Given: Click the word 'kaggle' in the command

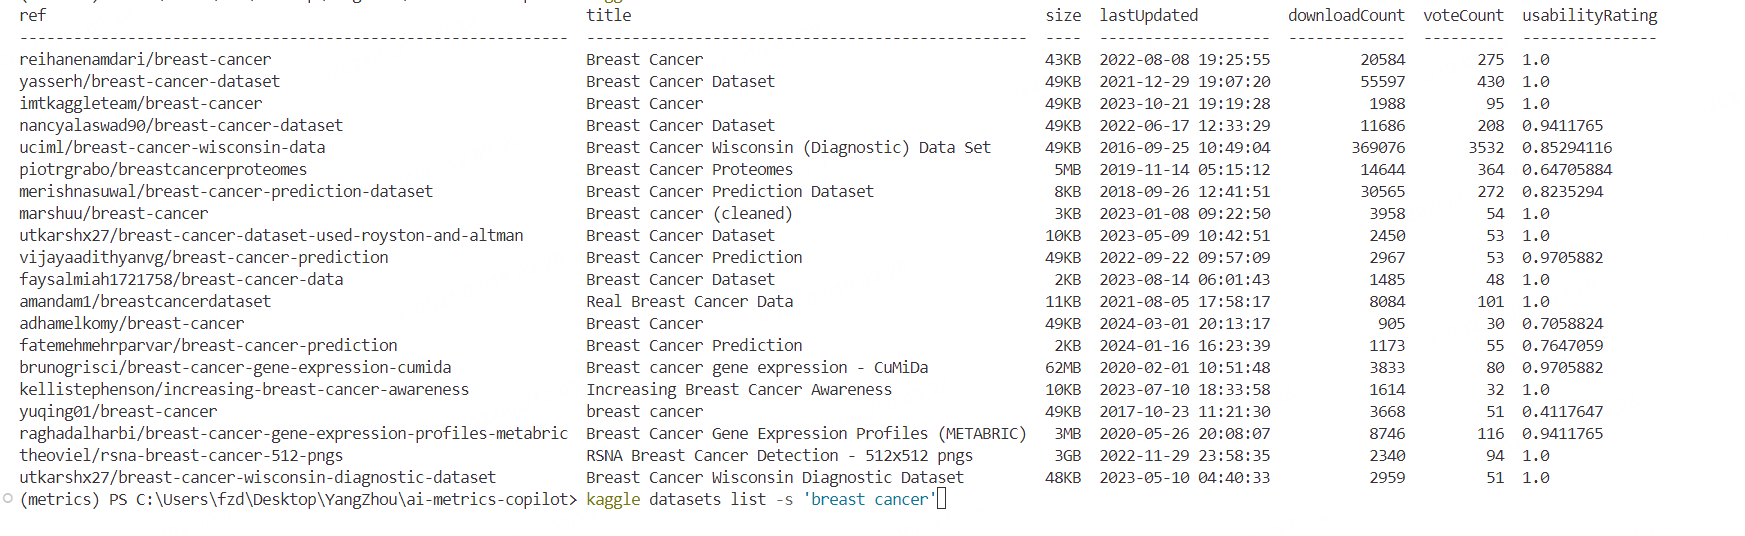Looking at the screenshot, I should tap(613, 499).
